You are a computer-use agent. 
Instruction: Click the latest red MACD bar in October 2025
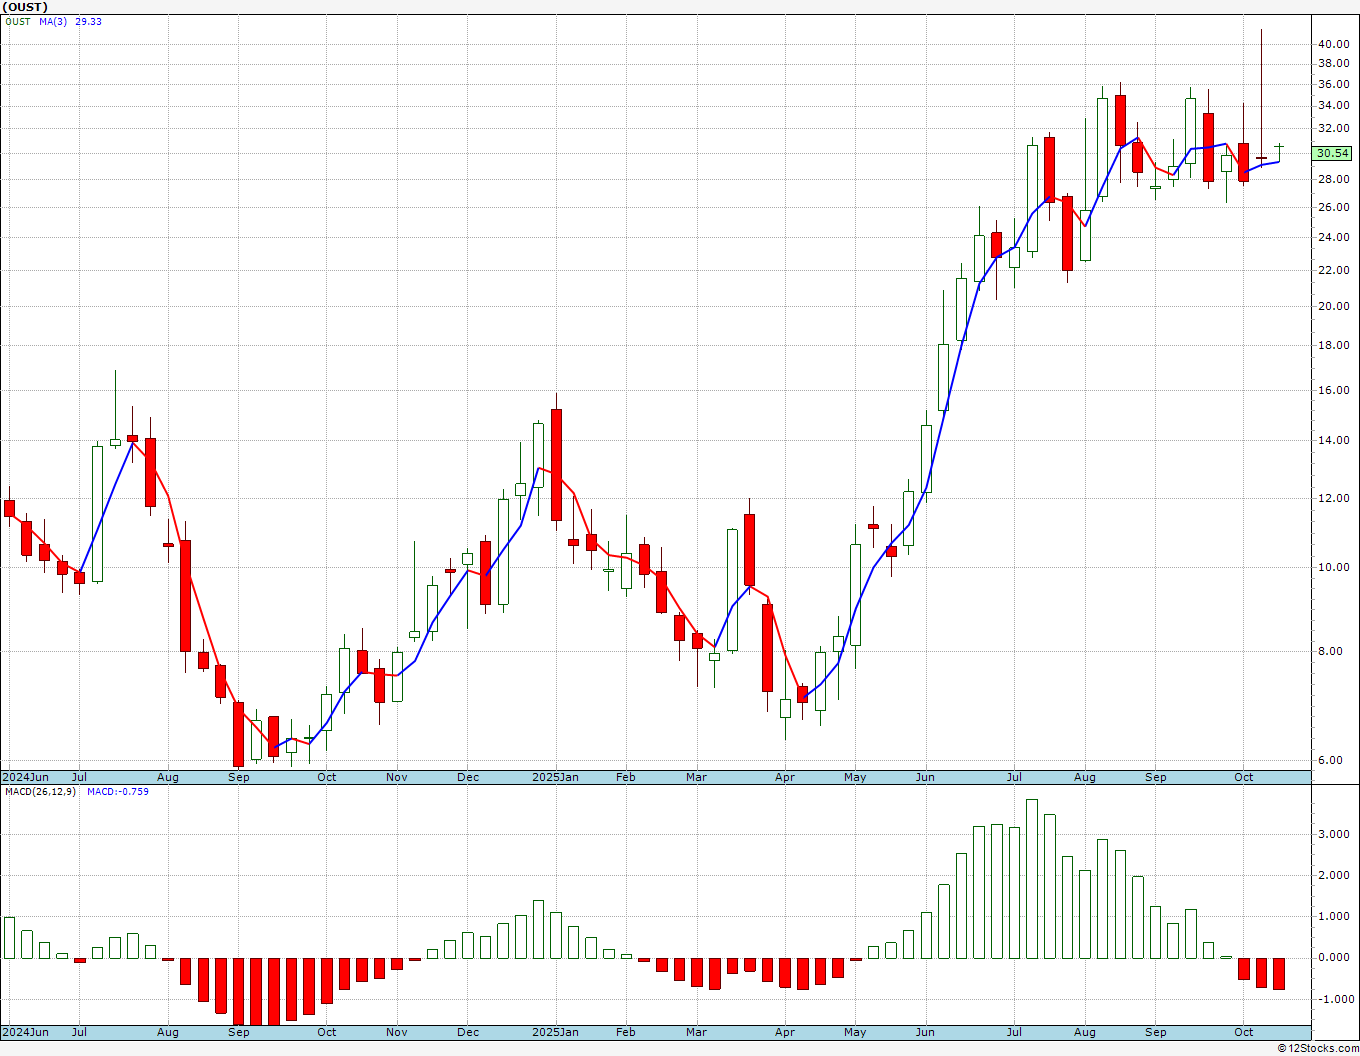pos(1279,973)
